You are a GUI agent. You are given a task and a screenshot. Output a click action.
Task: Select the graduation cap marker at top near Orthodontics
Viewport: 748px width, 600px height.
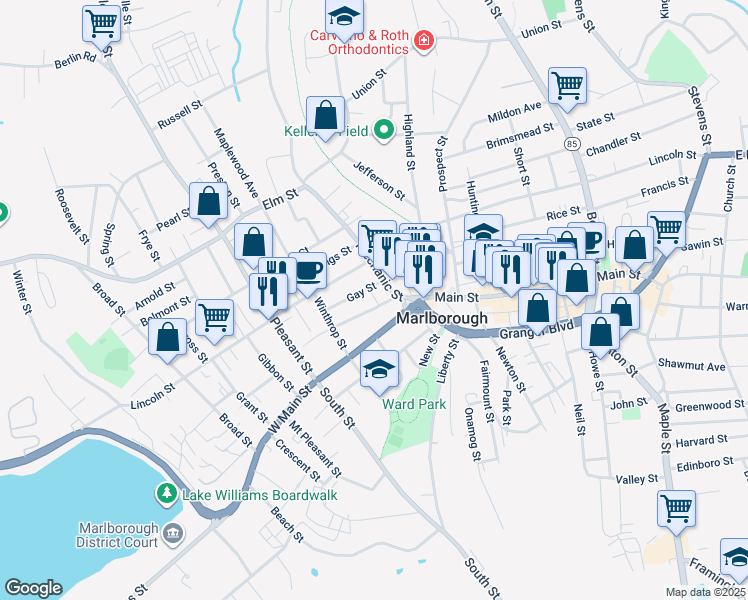point(344,19)
